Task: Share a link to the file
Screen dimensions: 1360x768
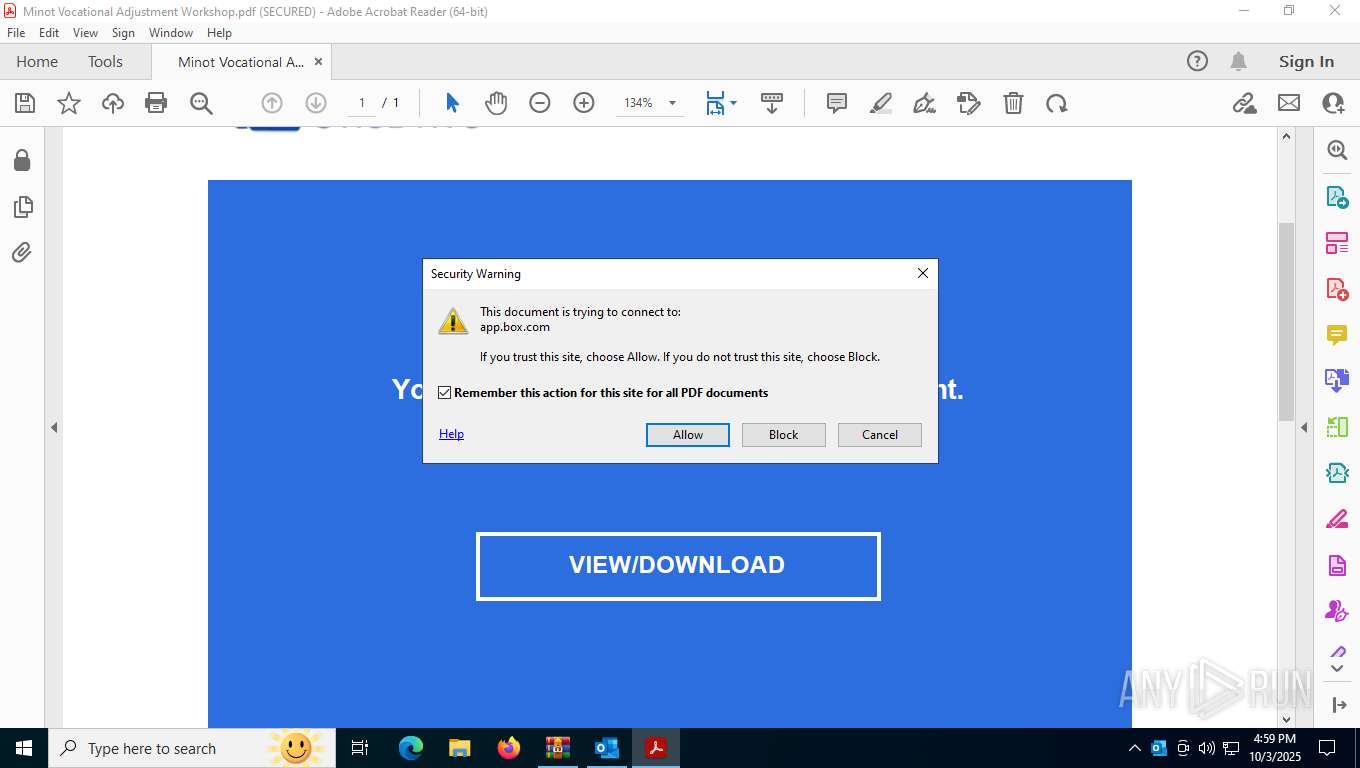Action: coord(1245,103)
